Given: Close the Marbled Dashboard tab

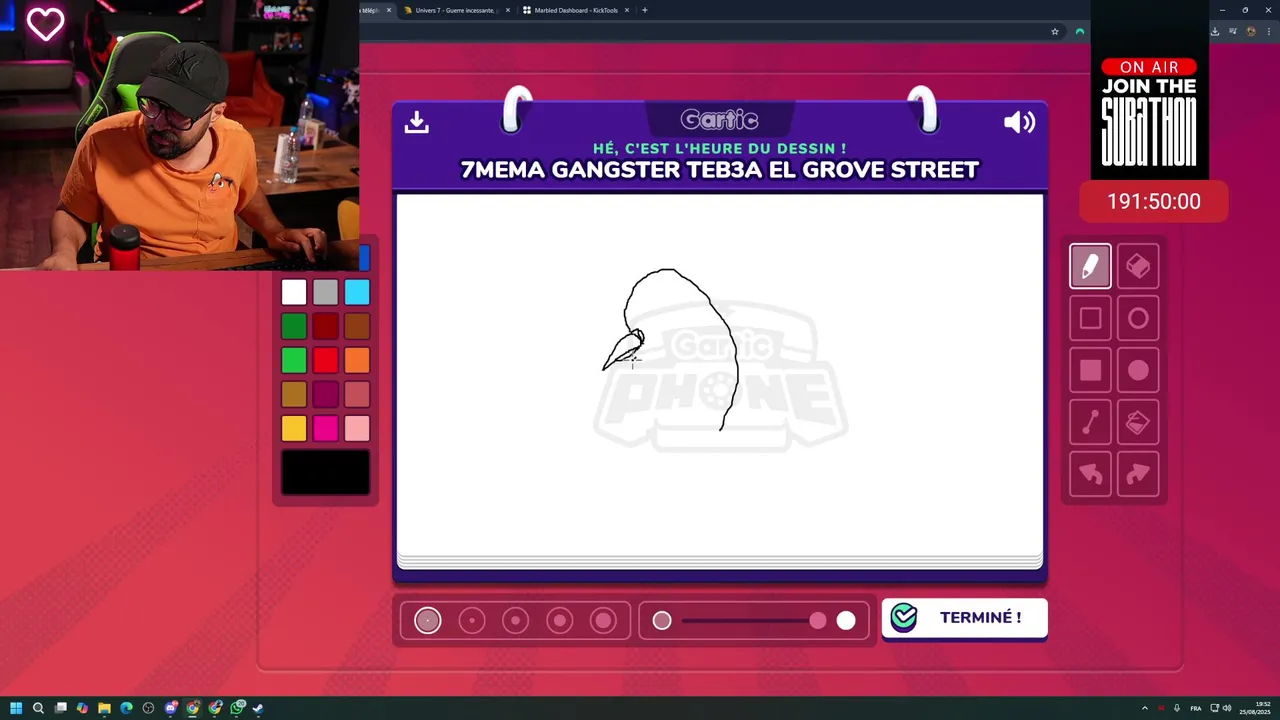Looking at the screenshot, I should coord(627,10).
